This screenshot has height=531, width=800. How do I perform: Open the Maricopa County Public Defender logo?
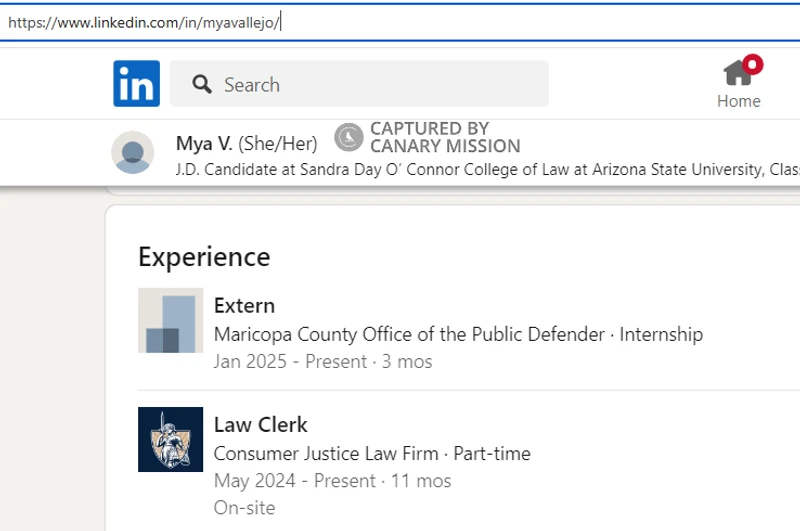(170, 320)
